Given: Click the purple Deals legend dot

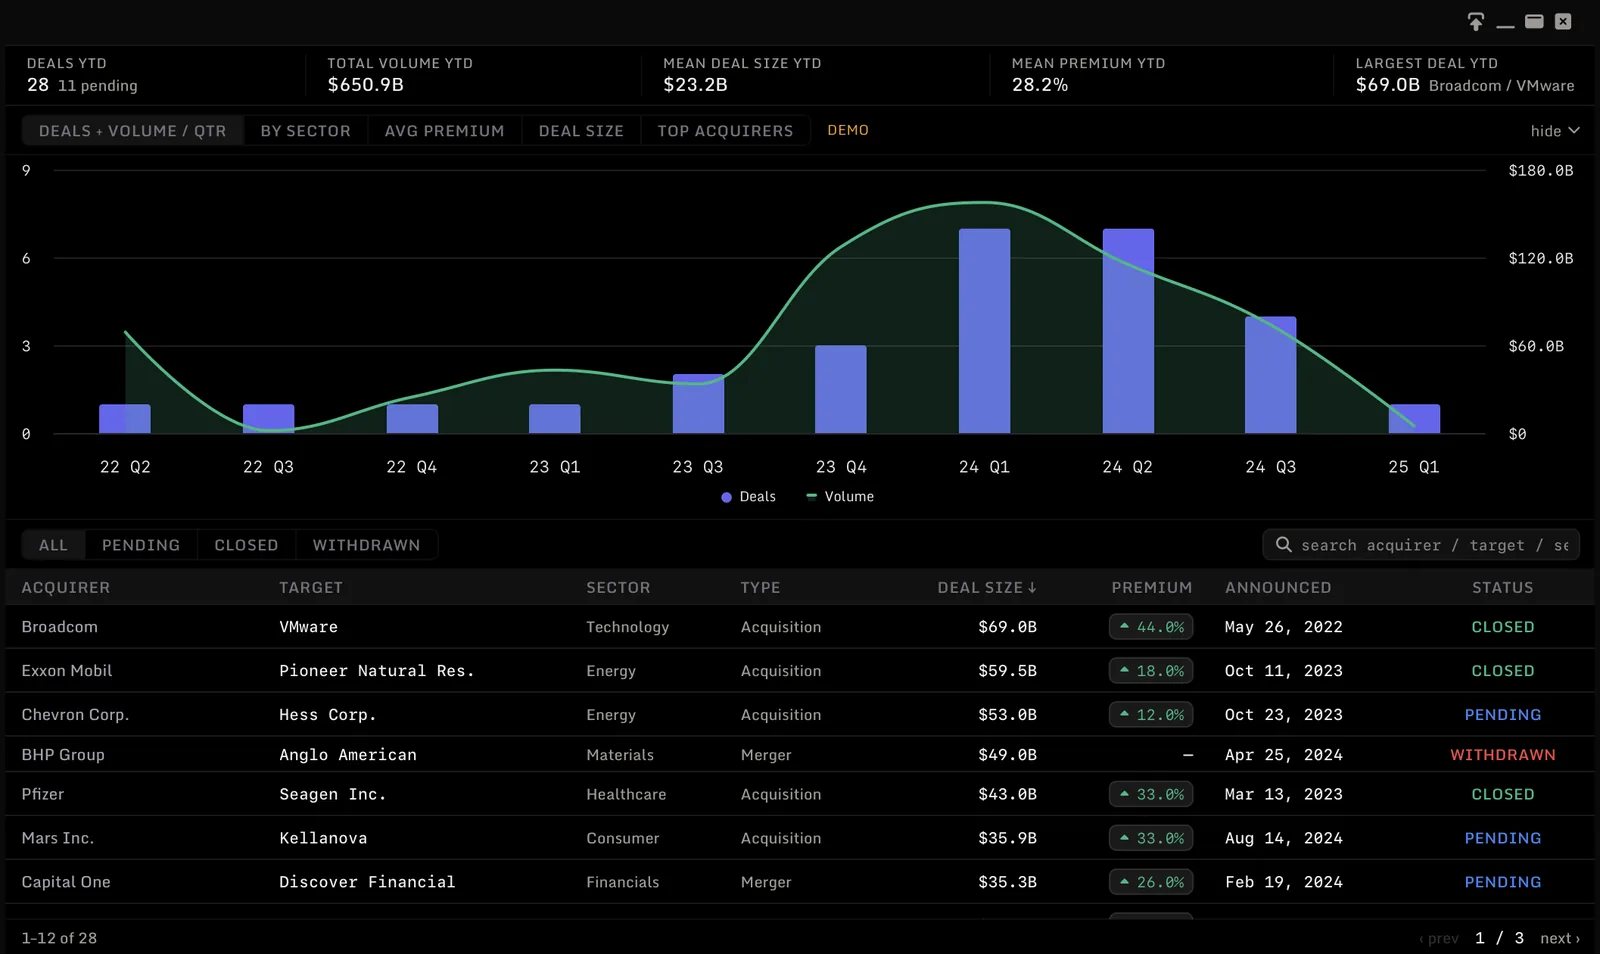Looking at the screenshot, I should coord(726,497).
